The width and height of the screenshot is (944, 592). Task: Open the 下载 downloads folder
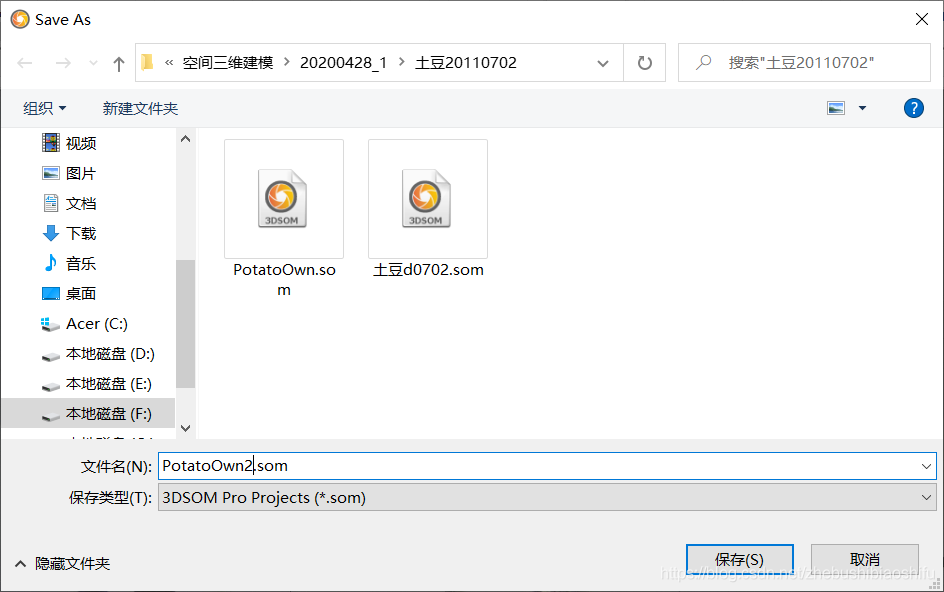click(x=81, y=233)
